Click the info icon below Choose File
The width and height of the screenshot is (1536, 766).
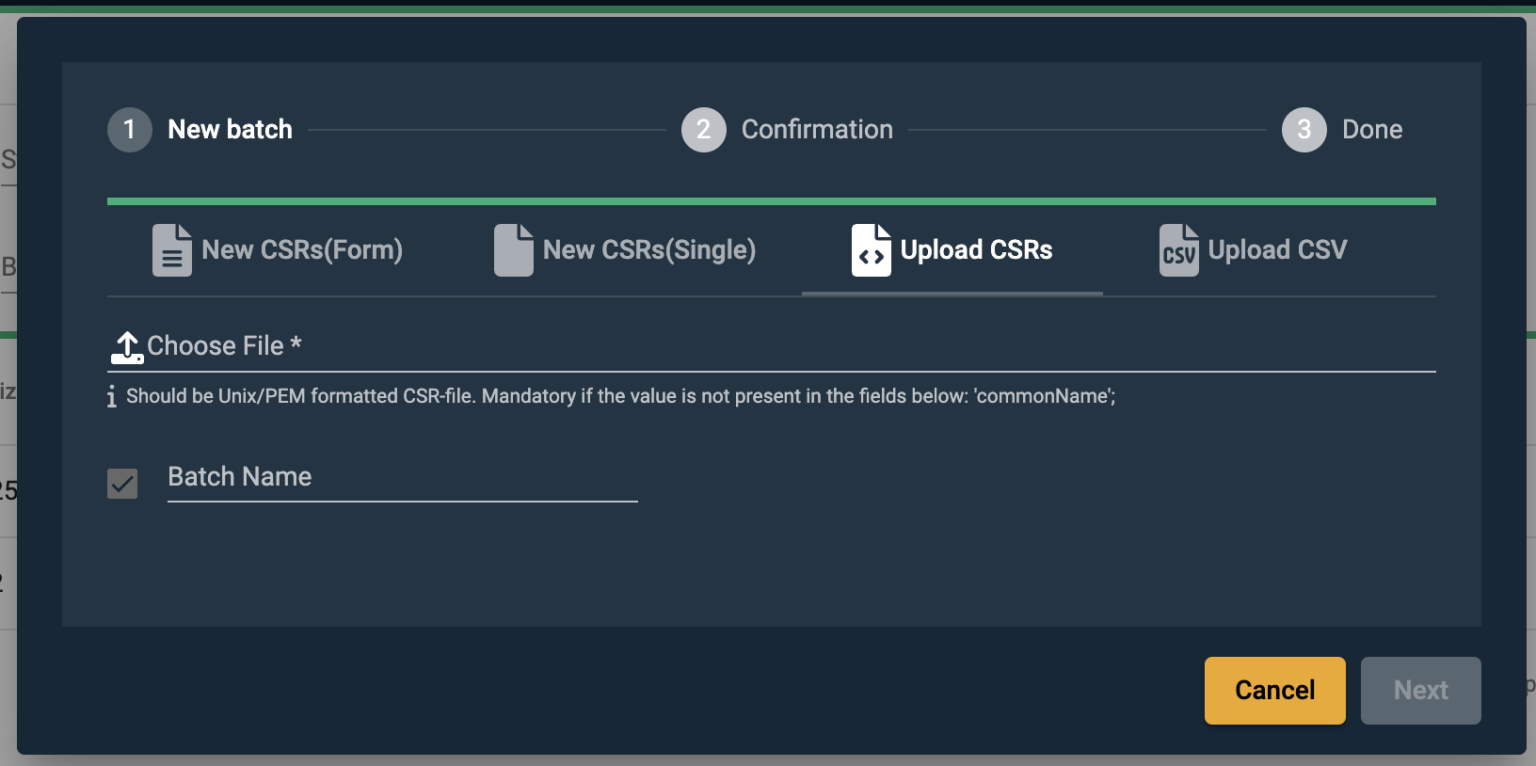pyautogui.click(x=113, y=396)
